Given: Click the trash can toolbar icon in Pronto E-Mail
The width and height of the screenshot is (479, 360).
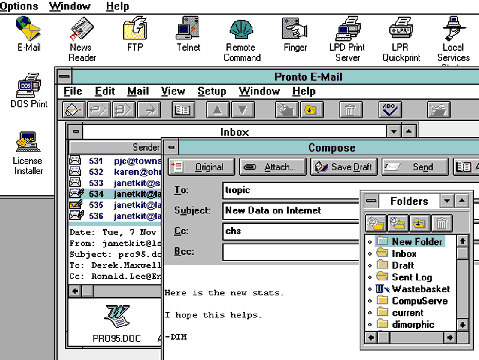Looking at the screenshot, I should 350,110.
